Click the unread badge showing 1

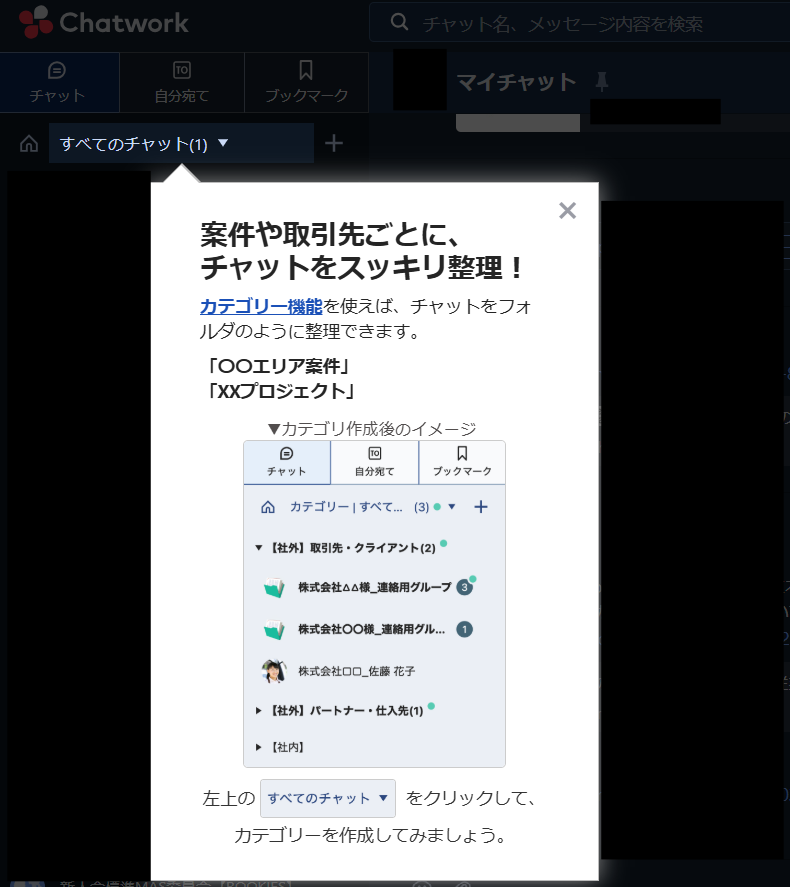pyautogui.click(x=465, y=629)
